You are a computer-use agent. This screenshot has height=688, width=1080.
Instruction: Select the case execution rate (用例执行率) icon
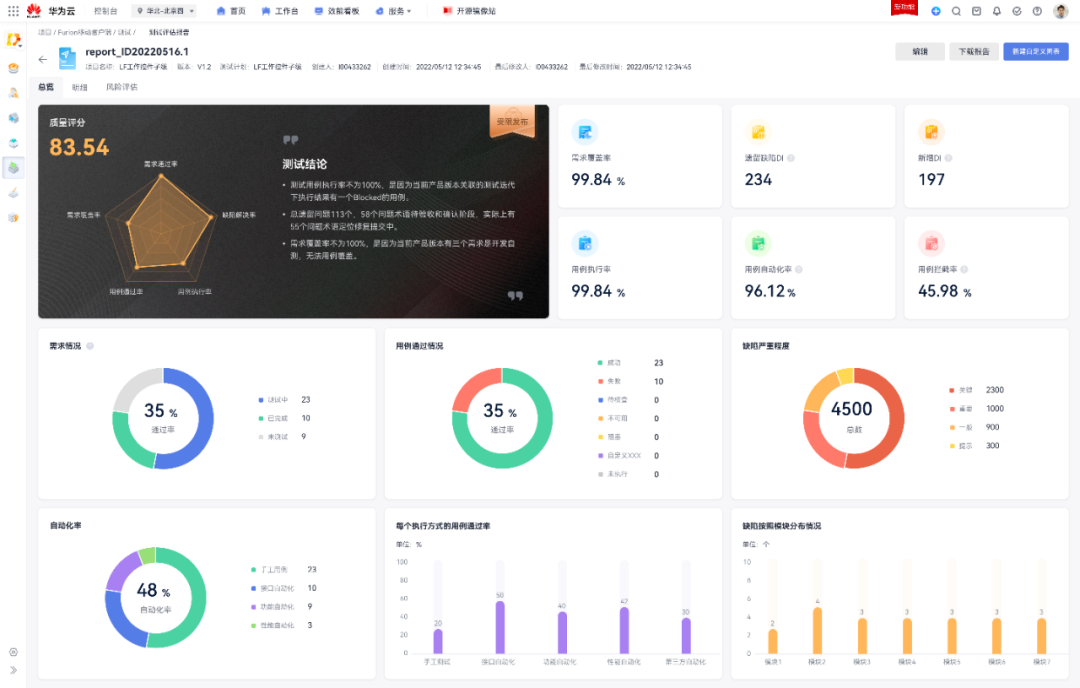click(x=585, y=243)
